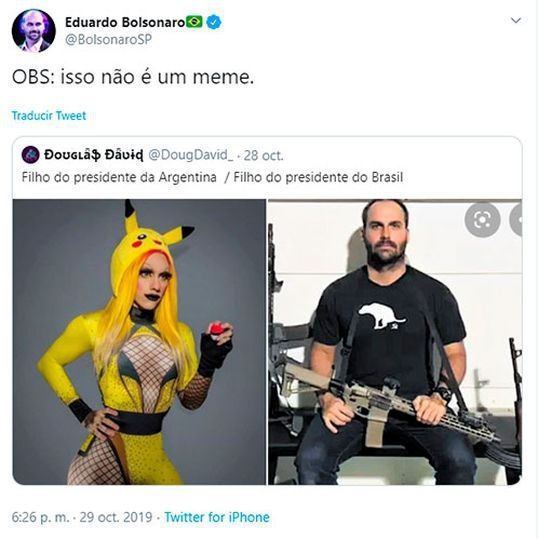Screen dimensions: 538x539
Task: Click the 29 oct. 2019 tweet date
Action: tap(116, 517)
